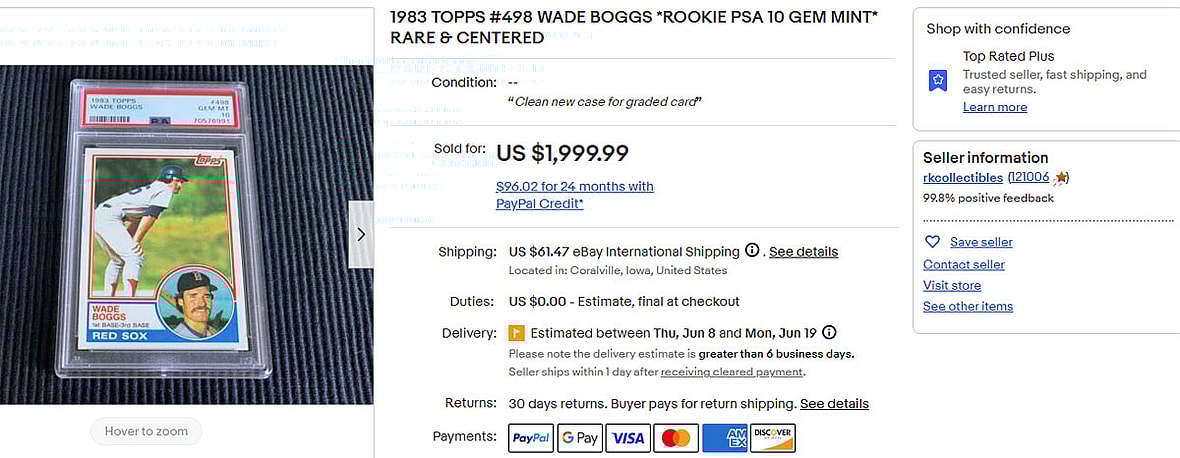The image size is (1180, 458).
Task: Click the Hover to zoom button
Action: click(145, 431)
